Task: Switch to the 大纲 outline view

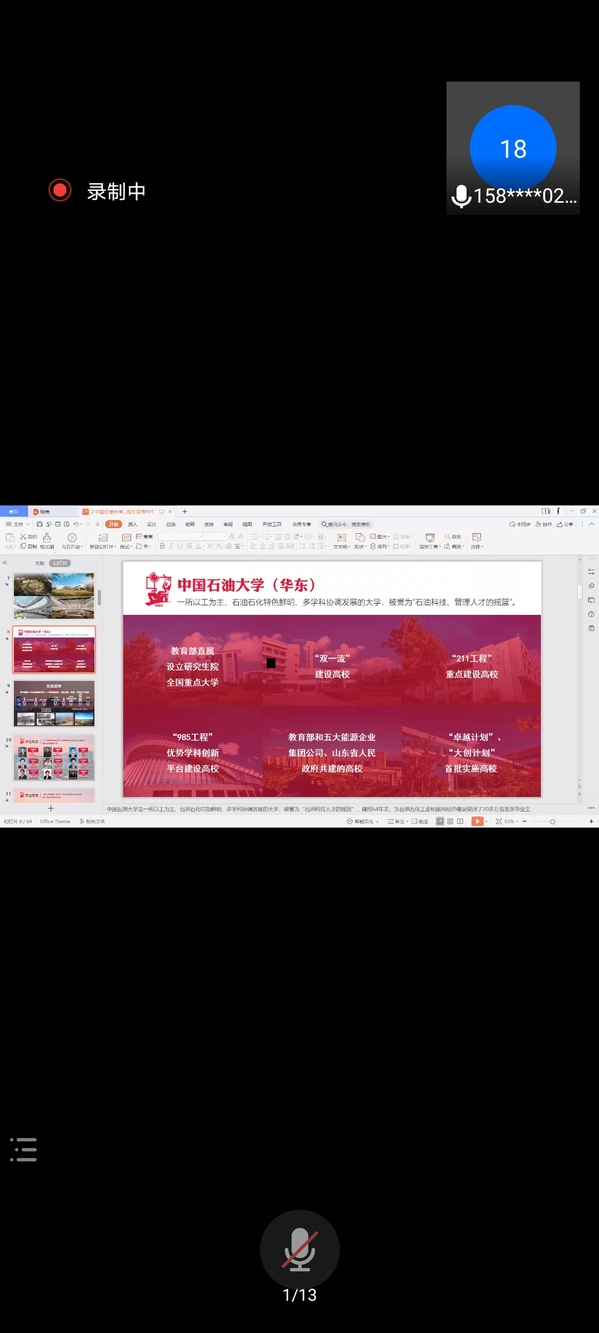Action: click(39, 563)
